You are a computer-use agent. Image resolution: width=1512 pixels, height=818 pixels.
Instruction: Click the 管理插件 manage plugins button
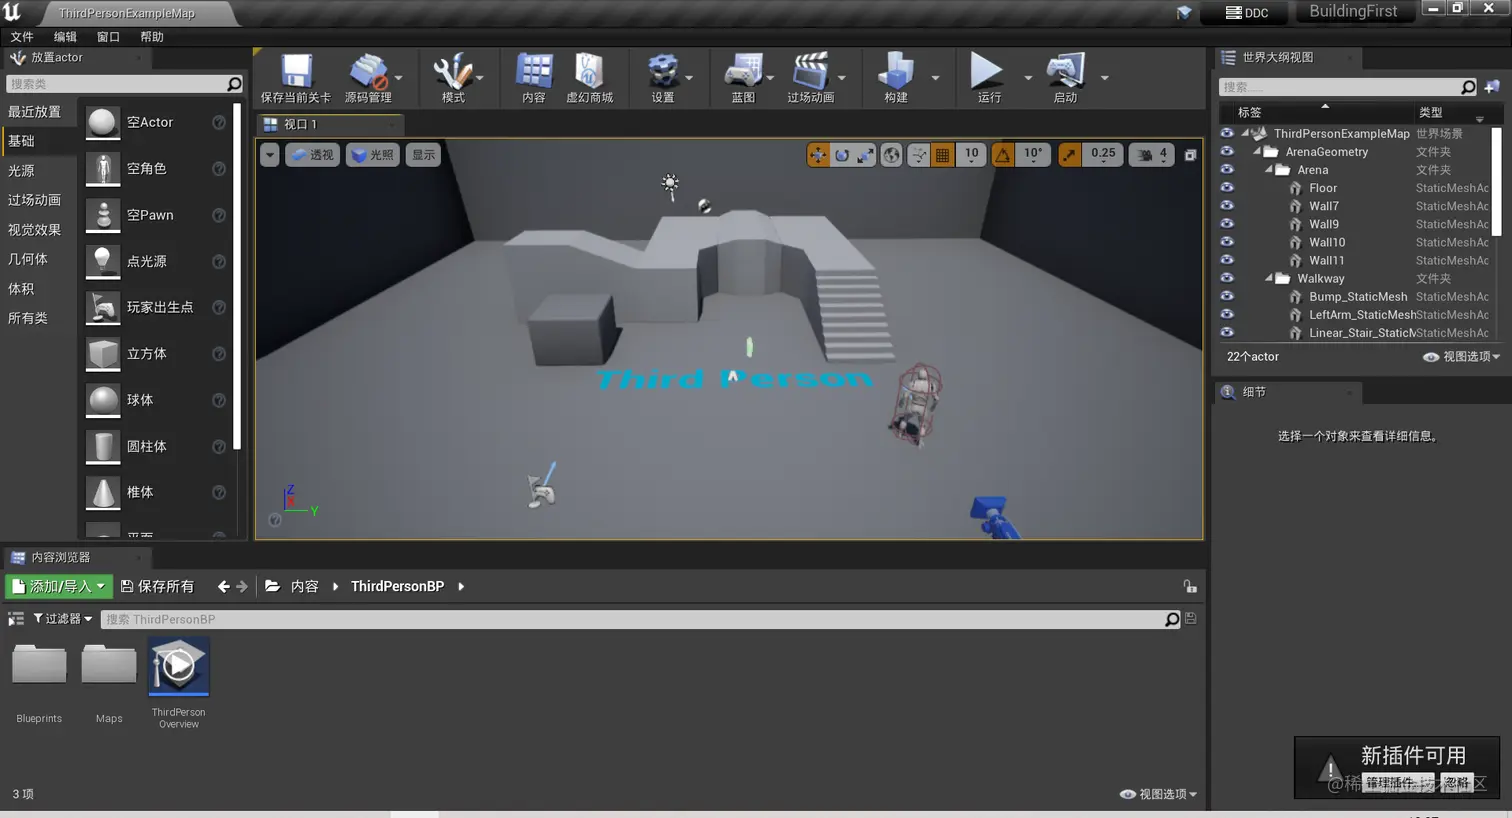coord(1398,783)
